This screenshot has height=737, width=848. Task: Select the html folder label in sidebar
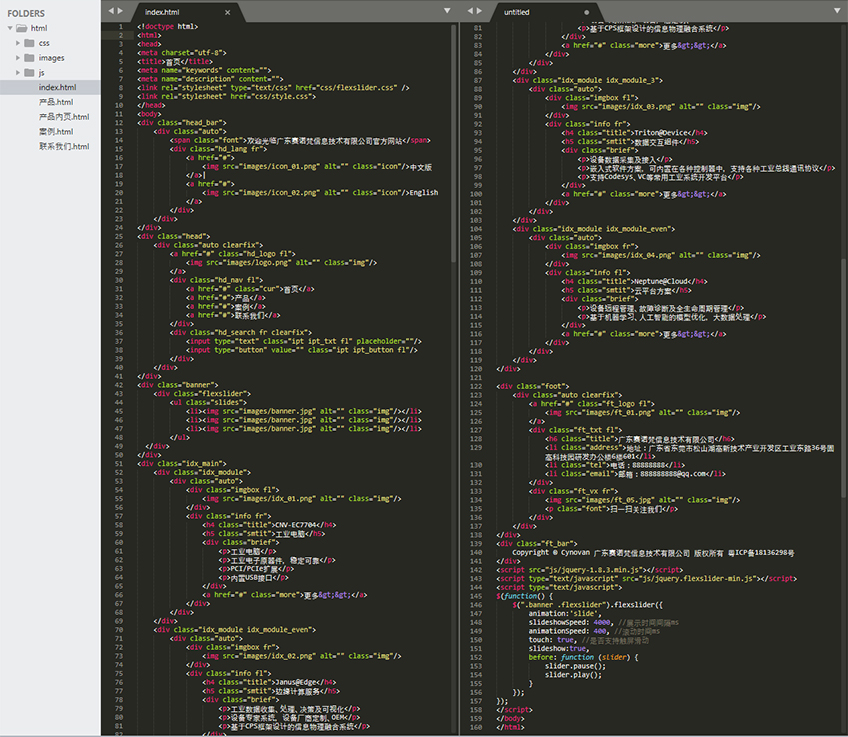tap(39, 28)
